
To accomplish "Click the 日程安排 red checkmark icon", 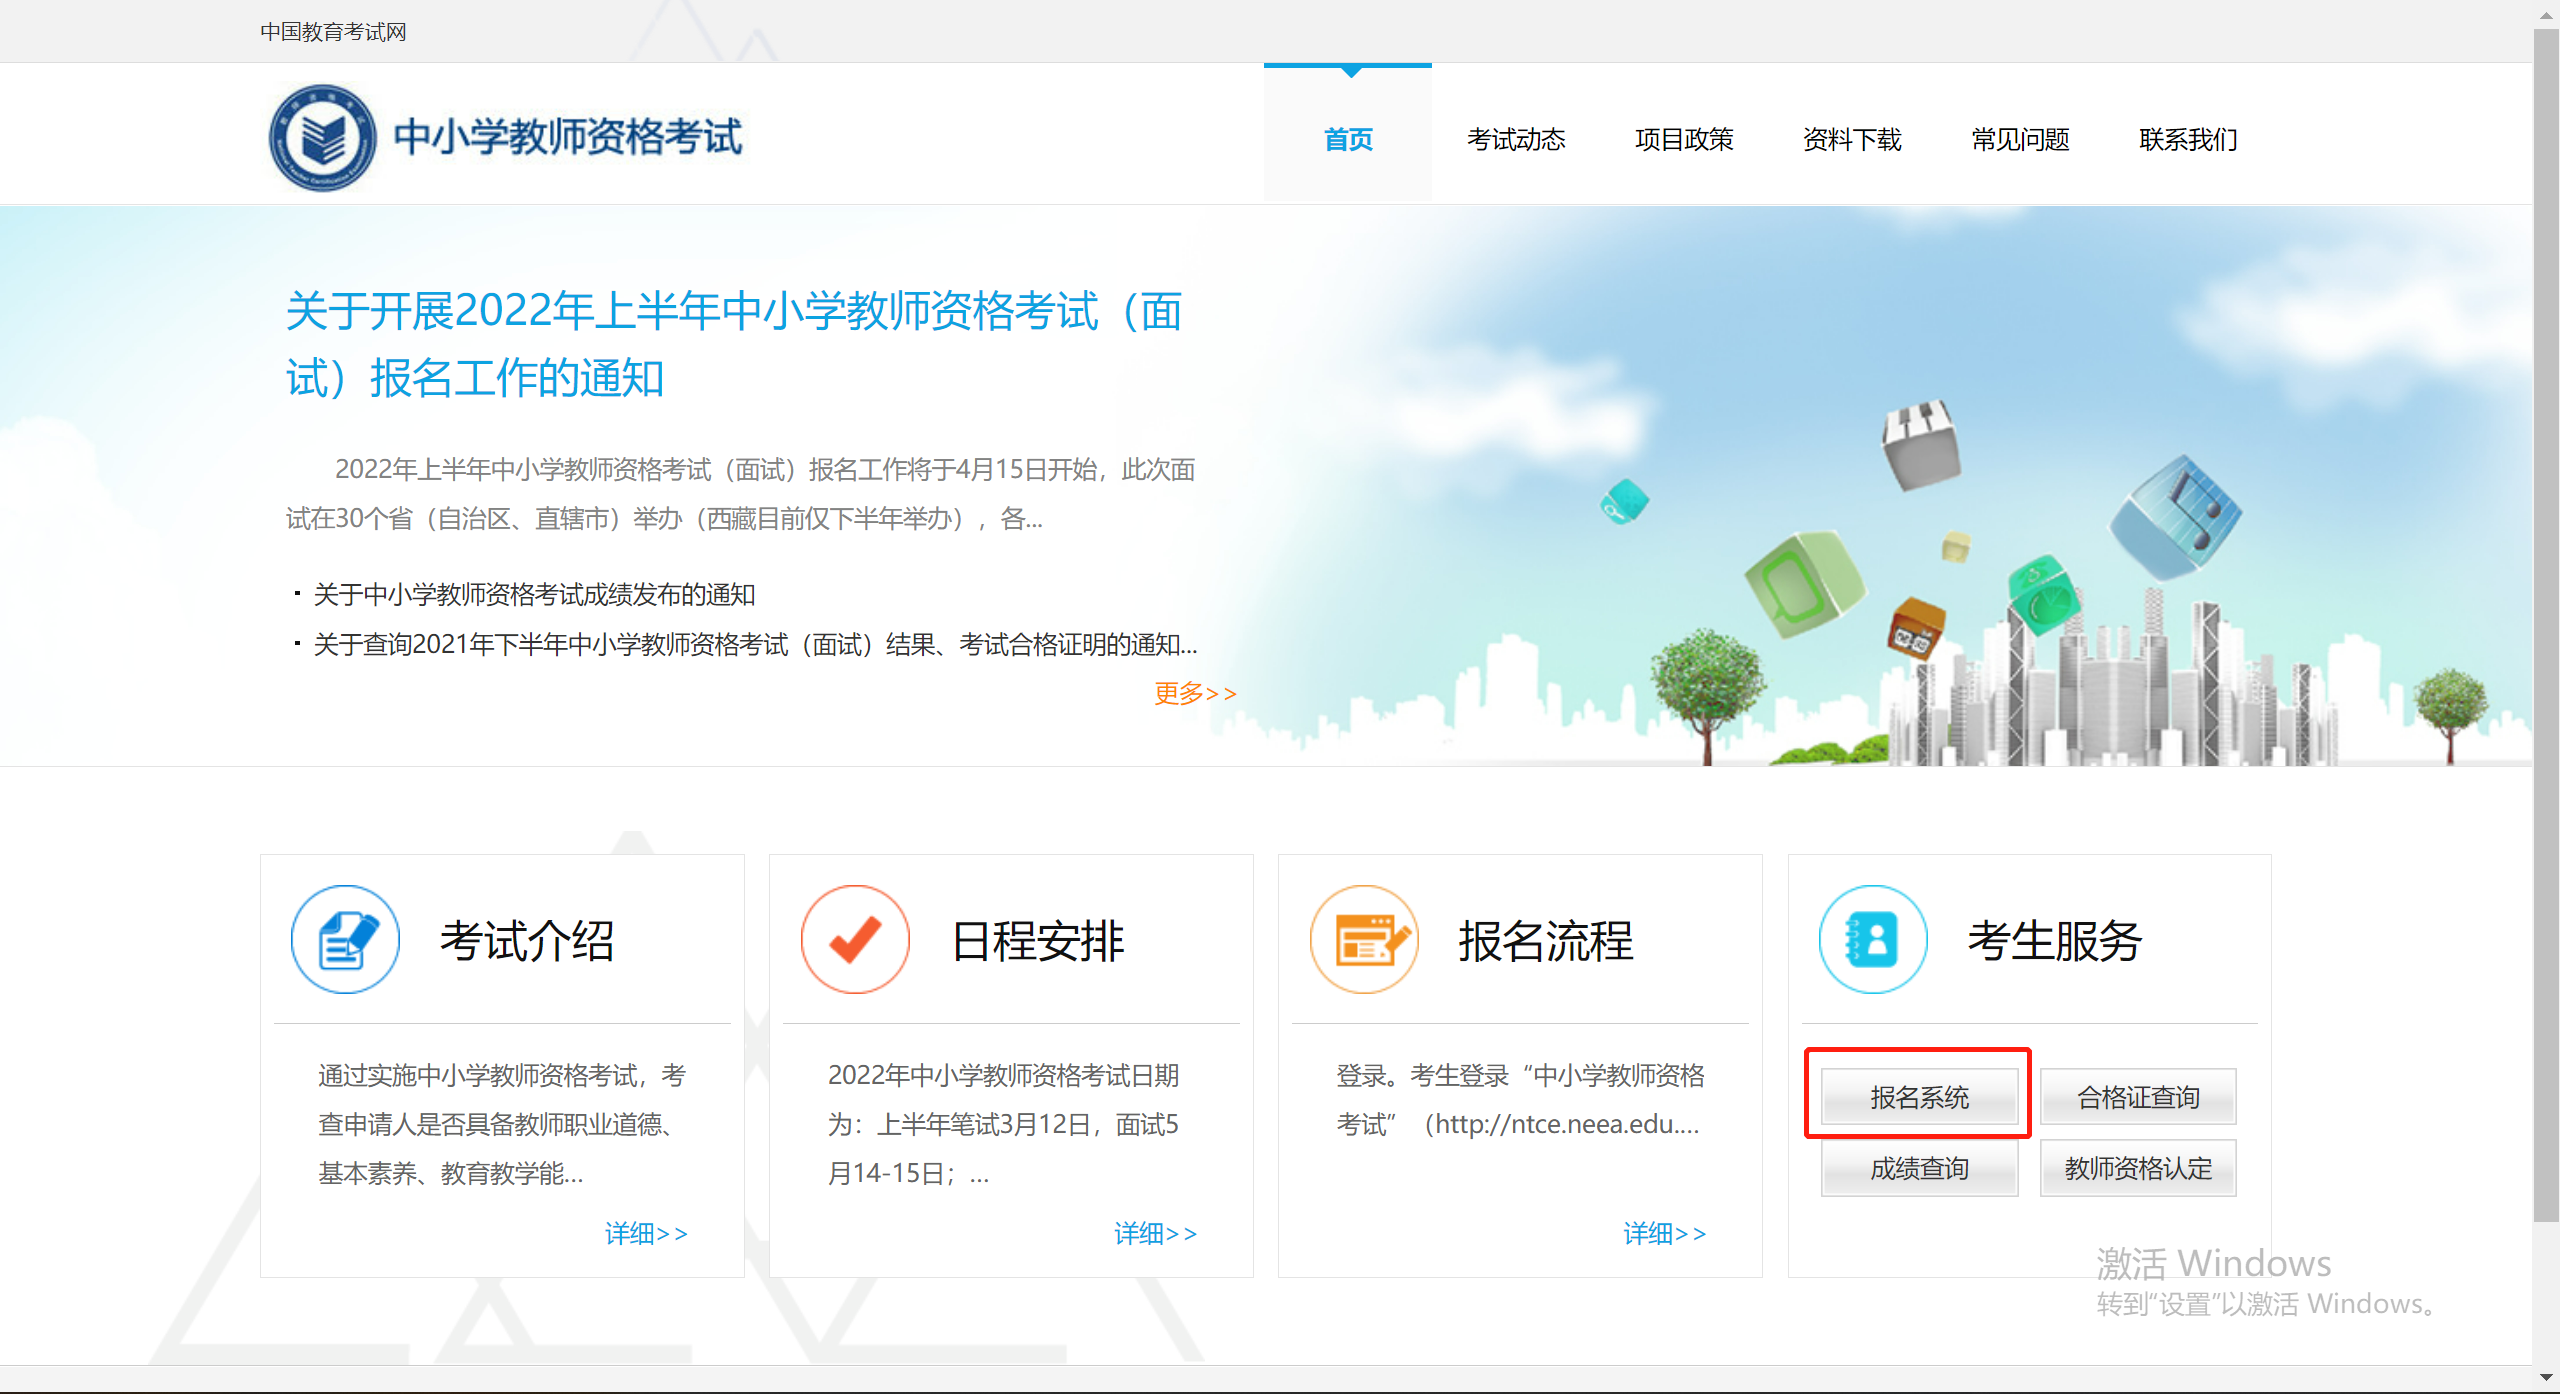I will click(x=855, y=939).
